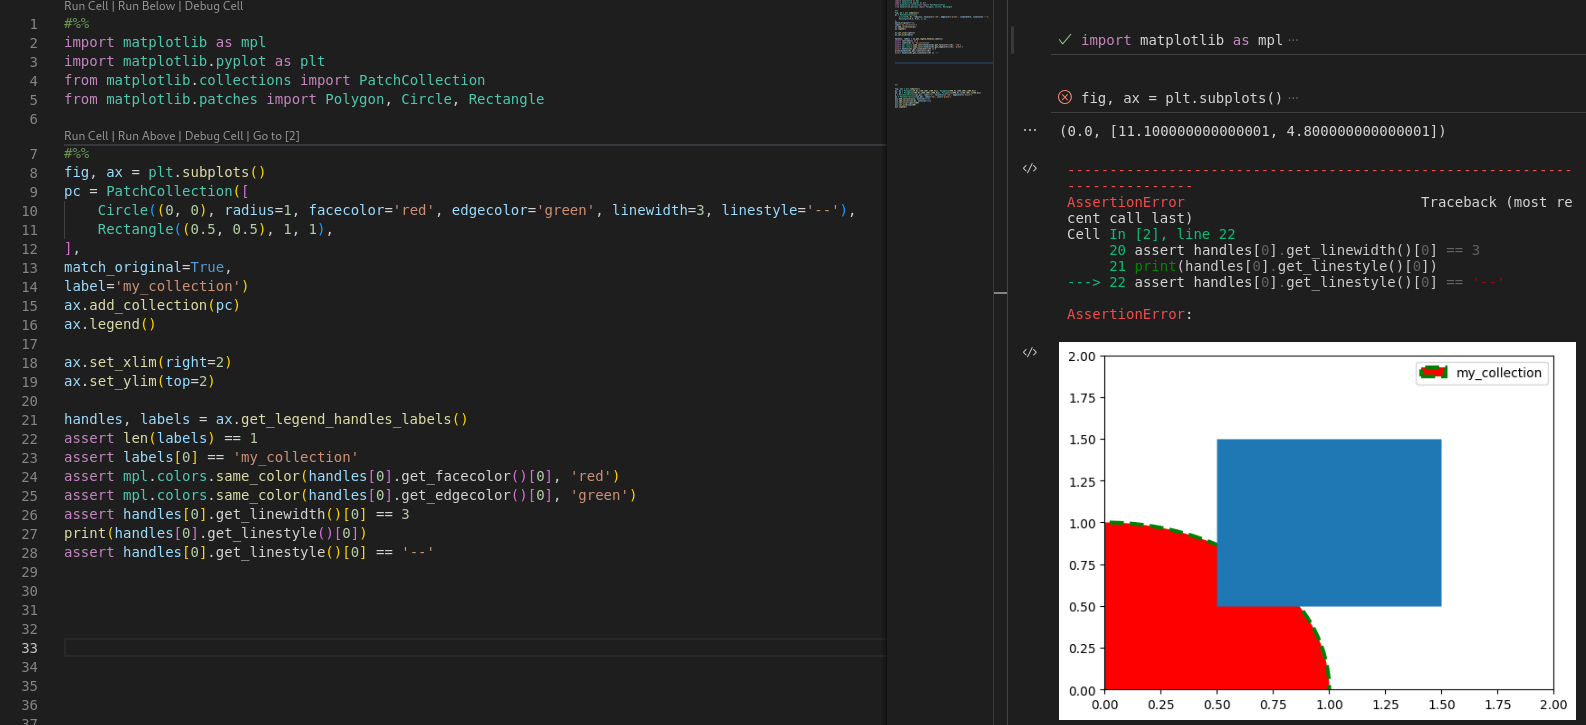The width and height of the screenshot is (1586, 725).
Task: Click the editor minimap code preview
Action: [940, 55]
